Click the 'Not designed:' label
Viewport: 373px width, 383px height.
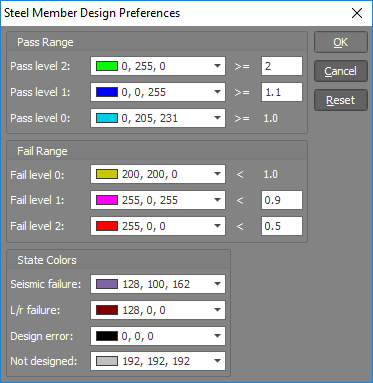click(x=44, y=361)
